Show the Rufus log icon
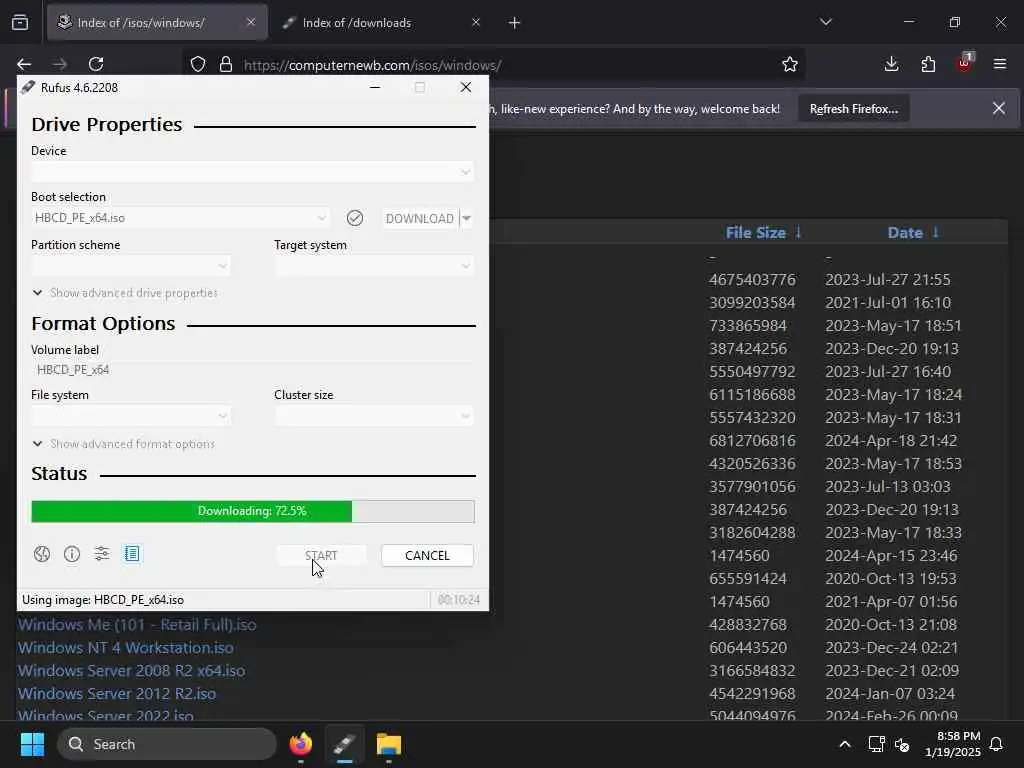Viewport: 1024px width, 768px height. click(x=132, y=554)
